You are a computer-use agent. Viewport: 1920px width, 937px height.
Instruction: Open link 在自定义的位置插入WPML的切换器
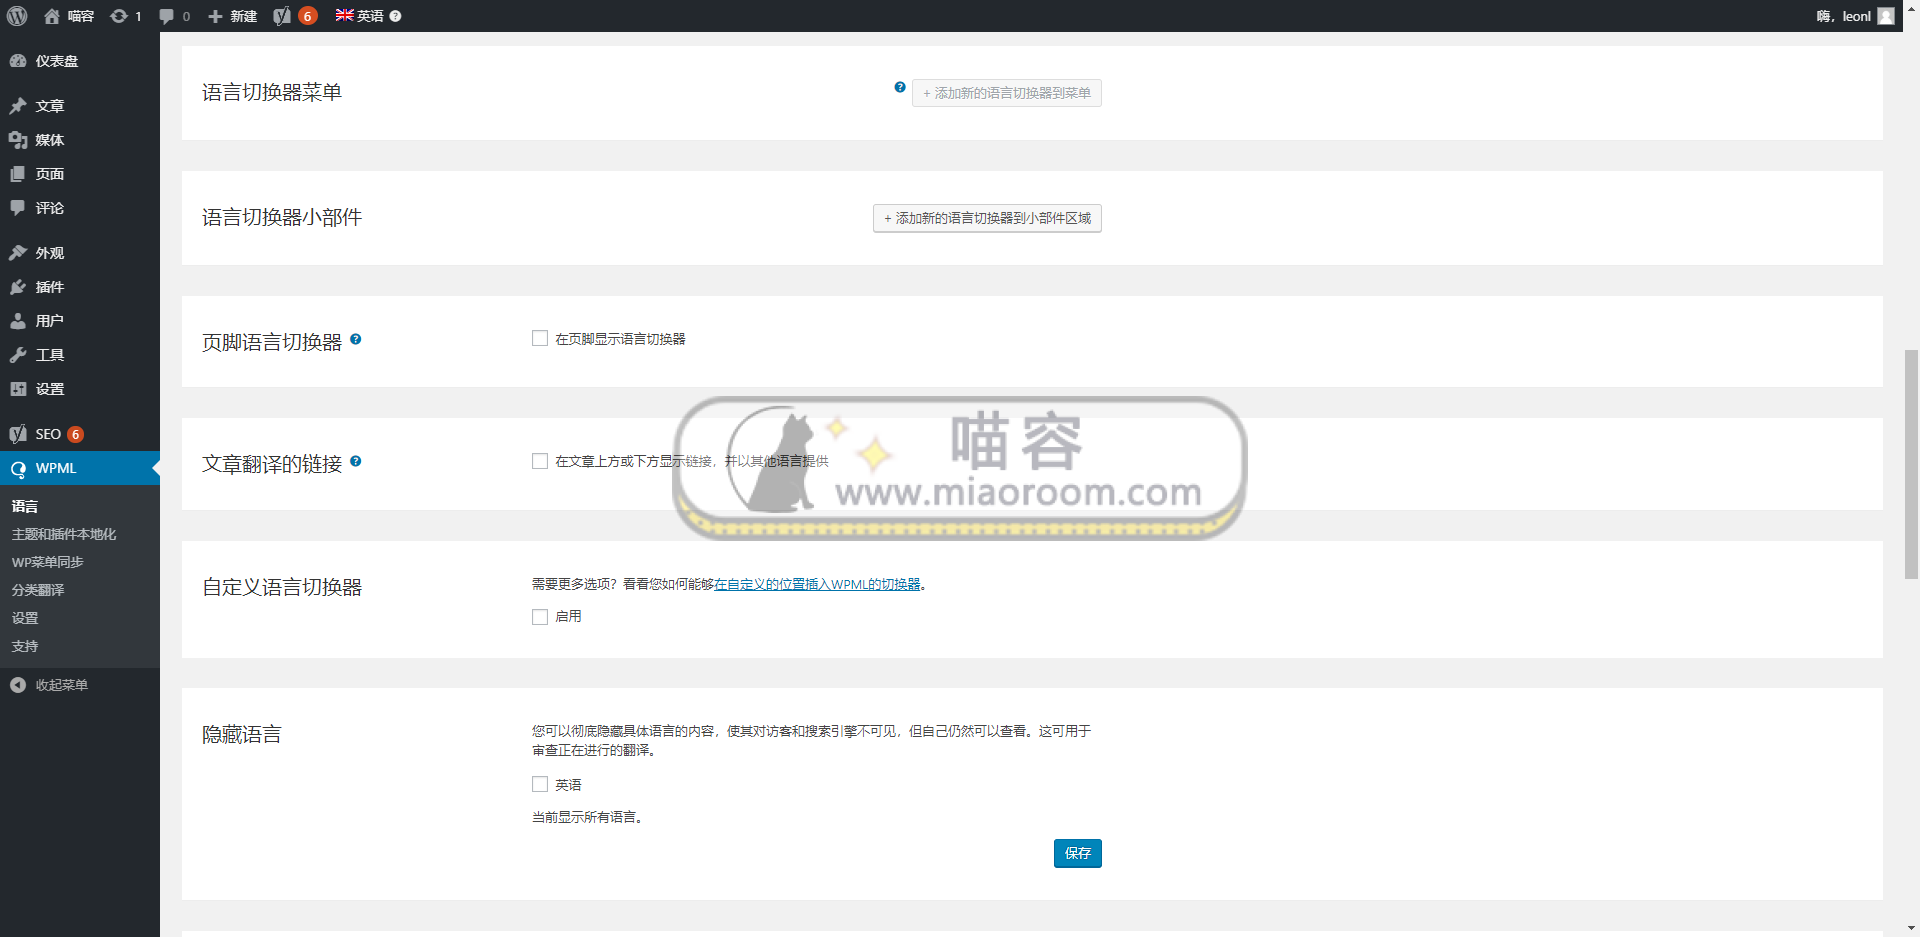pyautogui.click(x=817, y=584)
